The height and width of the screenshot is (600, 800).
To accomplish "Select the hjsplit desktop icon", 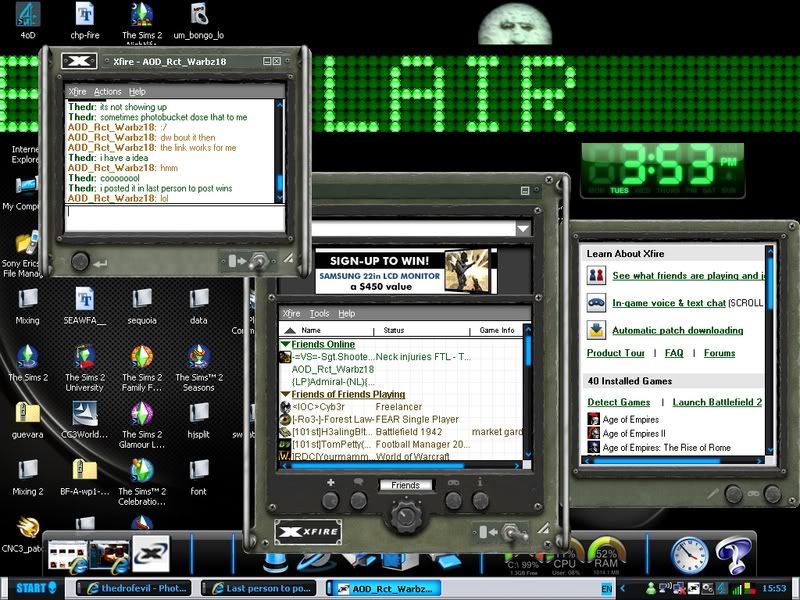I will point(198,420).
